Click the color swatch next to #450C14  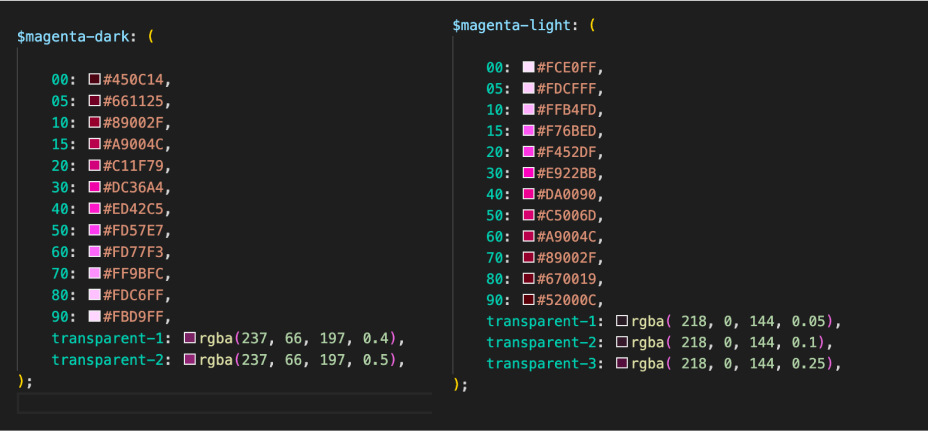point(95,79)
